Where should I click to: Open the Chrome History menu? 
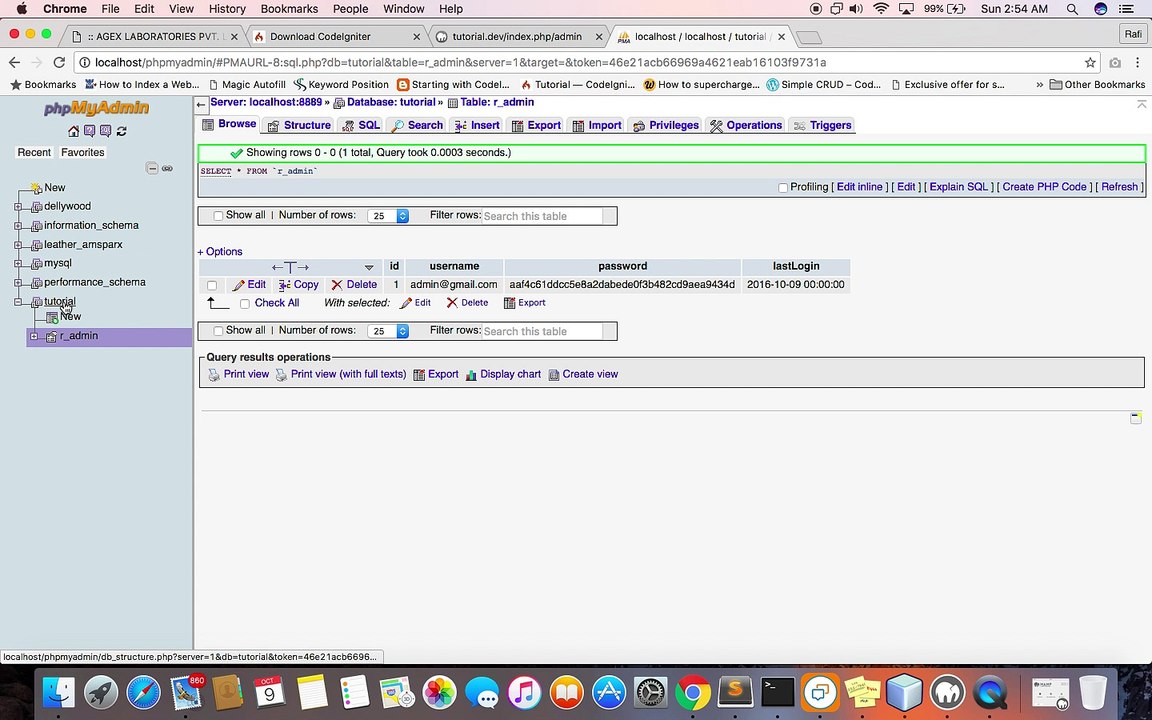tap(227, 9)
